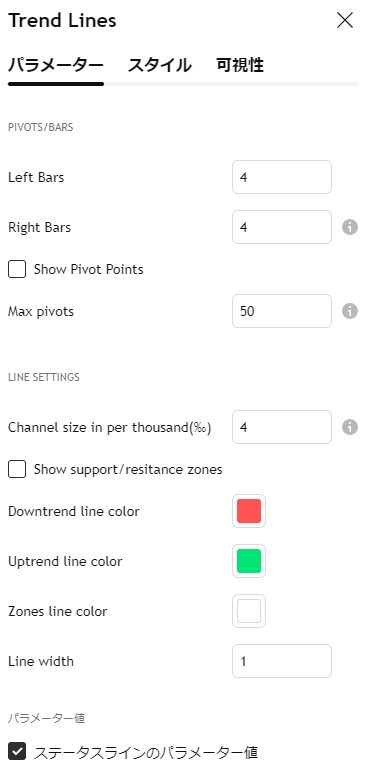Change the green Uptrend line color swatch
Screen dimensions: 375x778
pos(249,561)
